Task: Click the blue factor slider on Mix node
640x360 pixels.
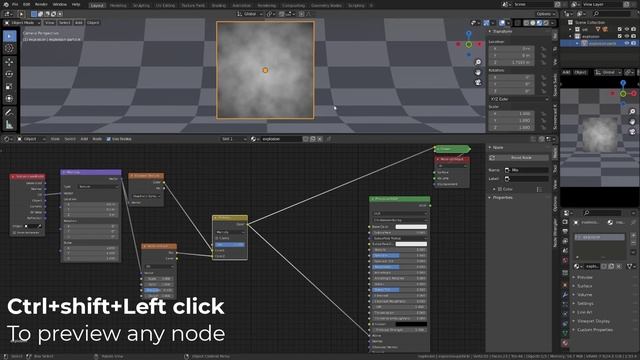Action: (x=230, y=244)
